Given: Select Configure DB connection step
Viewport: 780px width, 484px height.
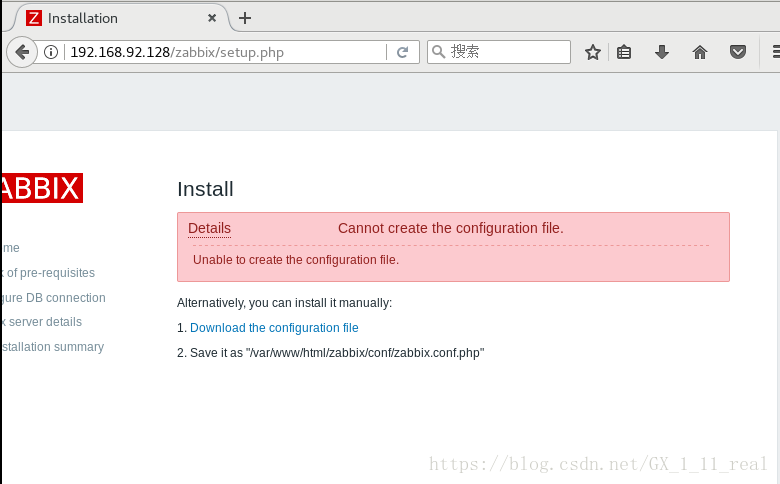Looking at the screenshot, I should (x=53, y=297).
